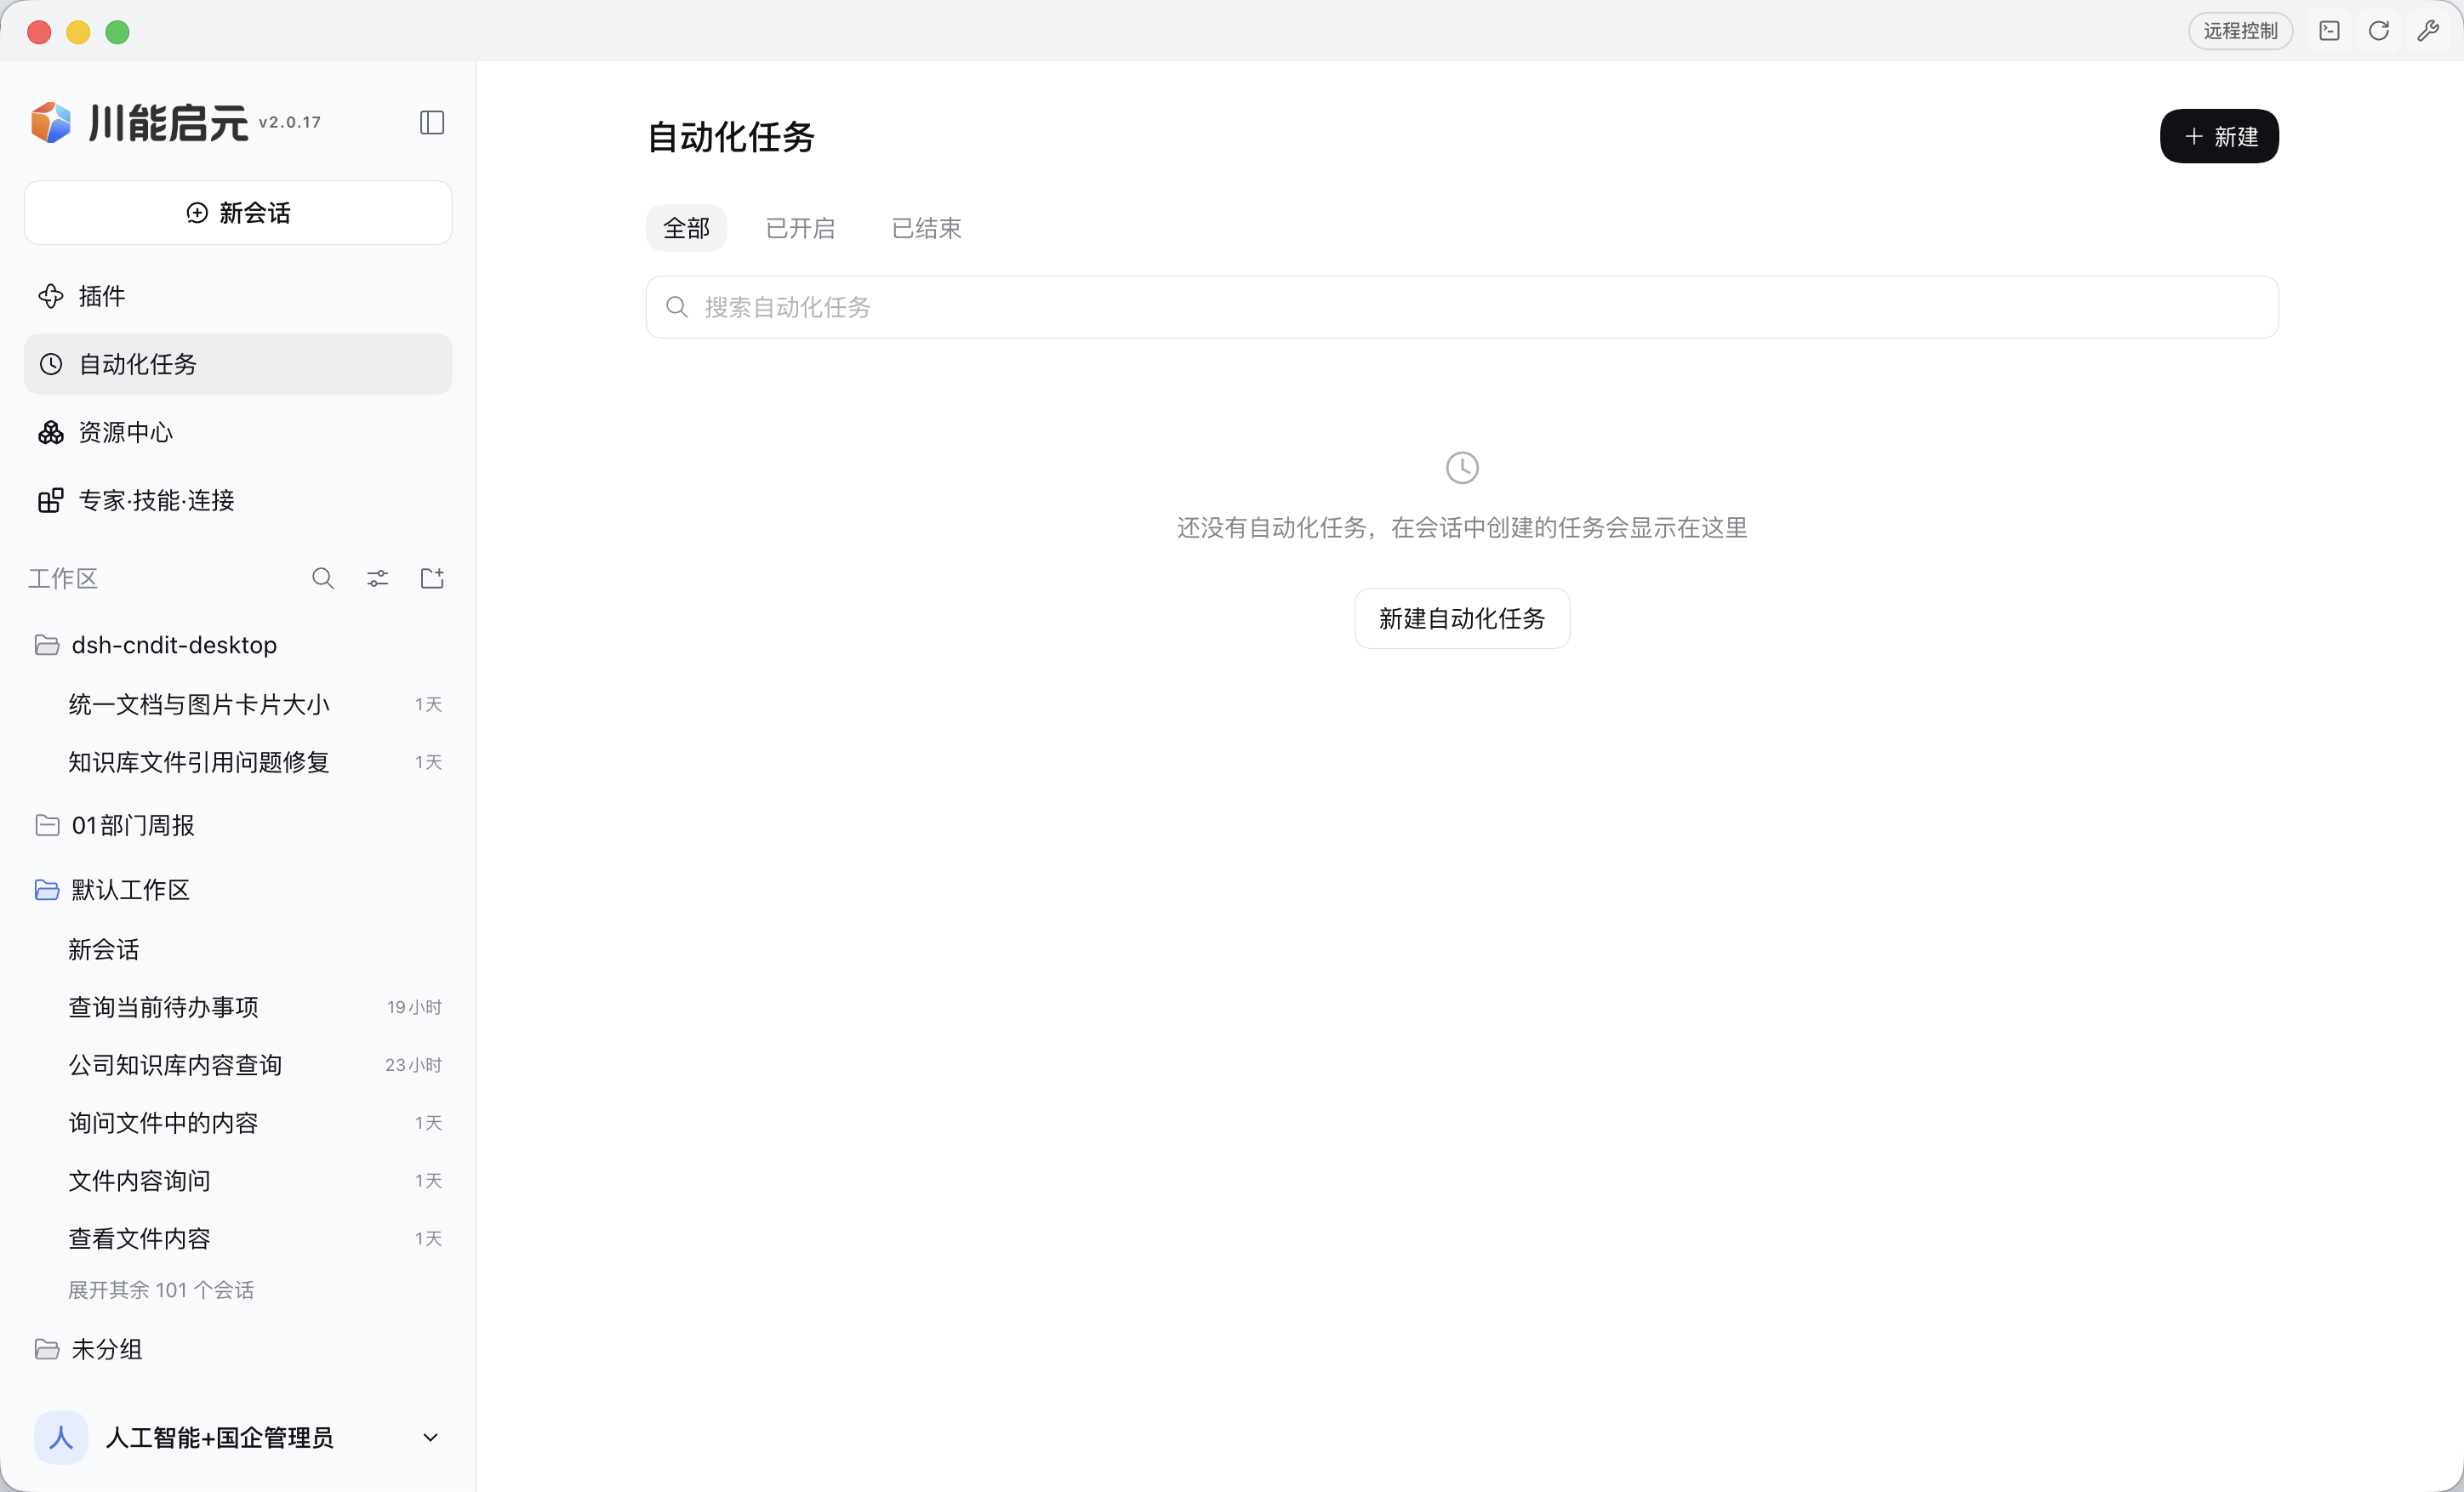Switch to the 全部 tab
The height and width of the screenshot is (1492, 2464).
pyautogui.click(x=686, y=228)
